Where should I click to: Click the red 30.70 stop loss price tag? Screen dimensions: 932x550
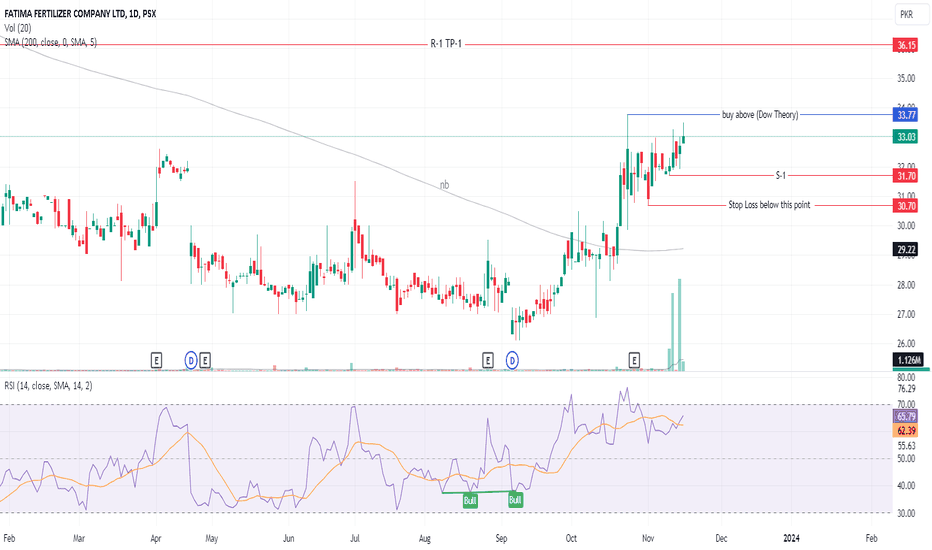(906, 206)
